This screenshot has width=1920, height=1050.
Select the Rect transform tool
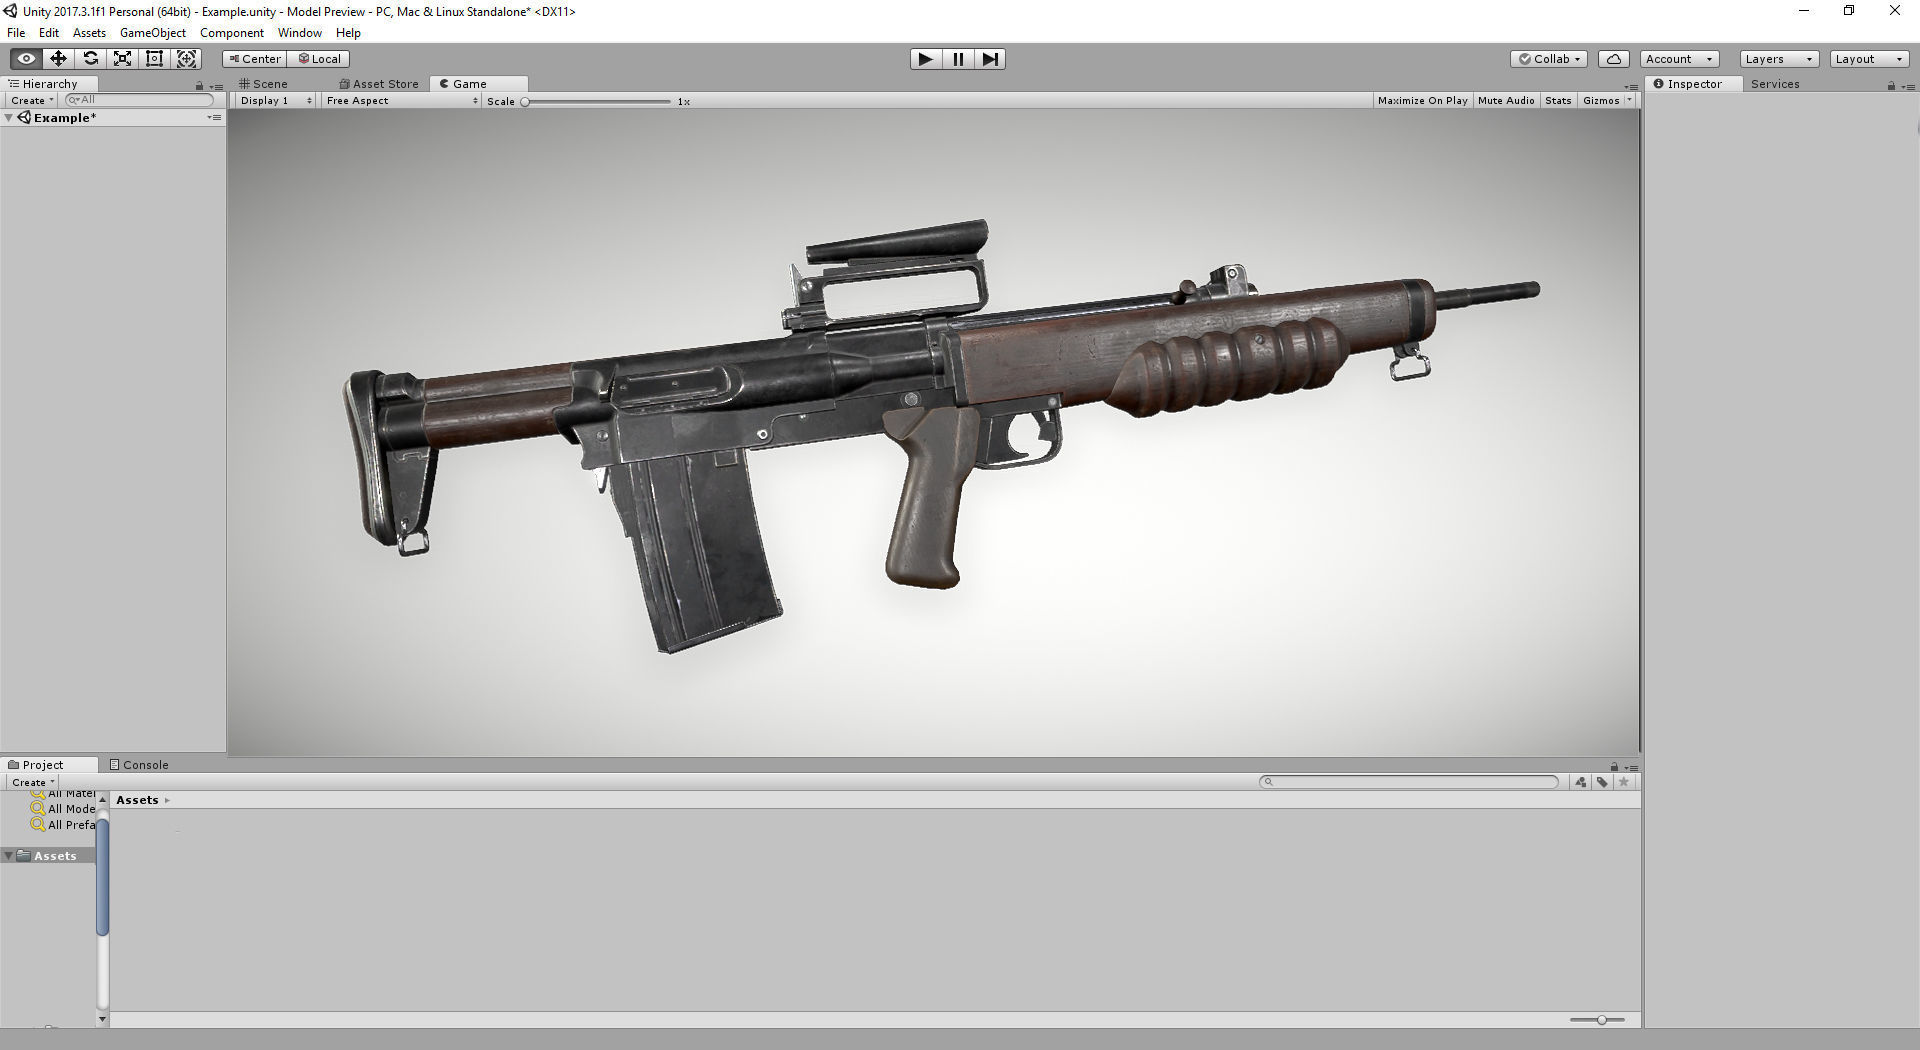pos(154,59)
